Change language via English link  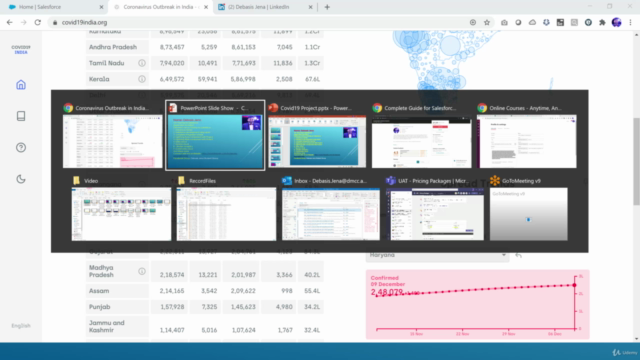pyautogui.click(x=21, y=325)
